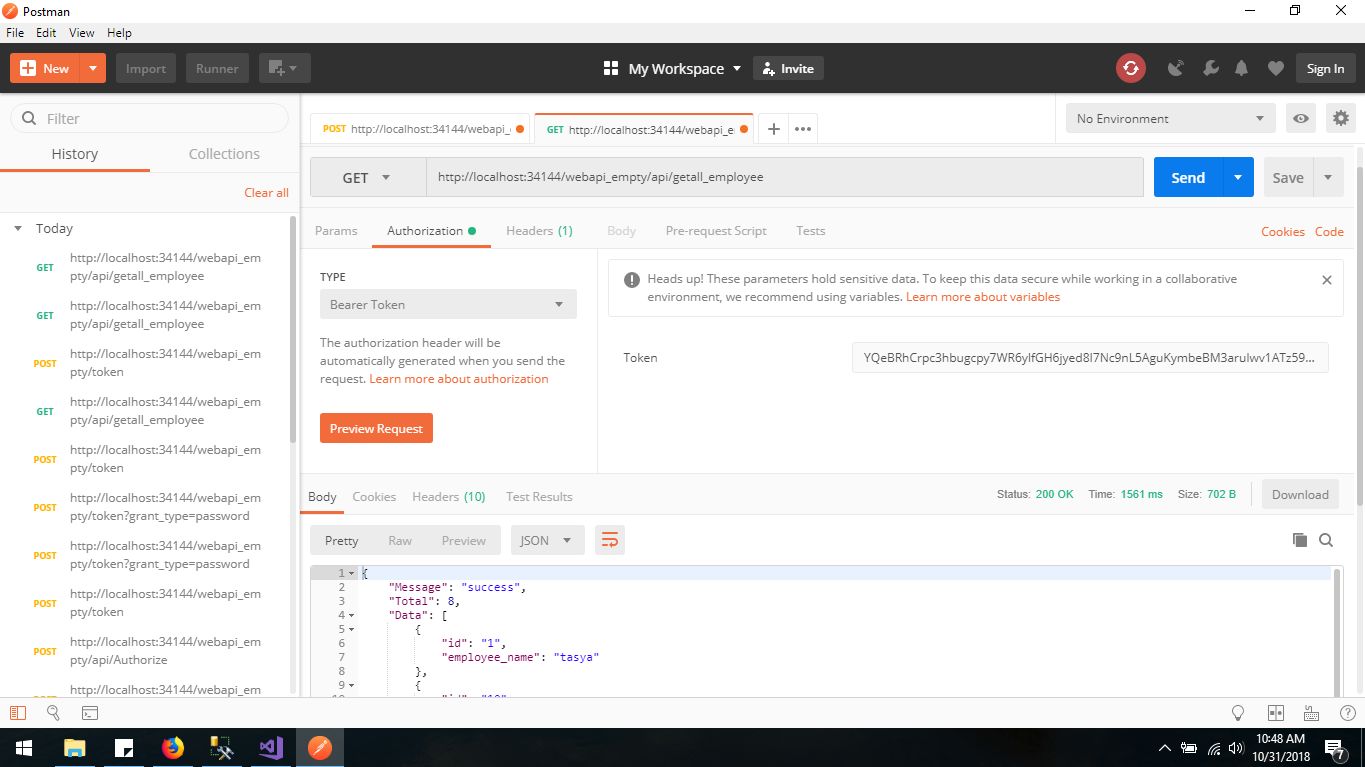Viewport: 1365px width, 767px height.
Task: Open the HTTP method GET dropdown
Action: [x=367, y=178]
